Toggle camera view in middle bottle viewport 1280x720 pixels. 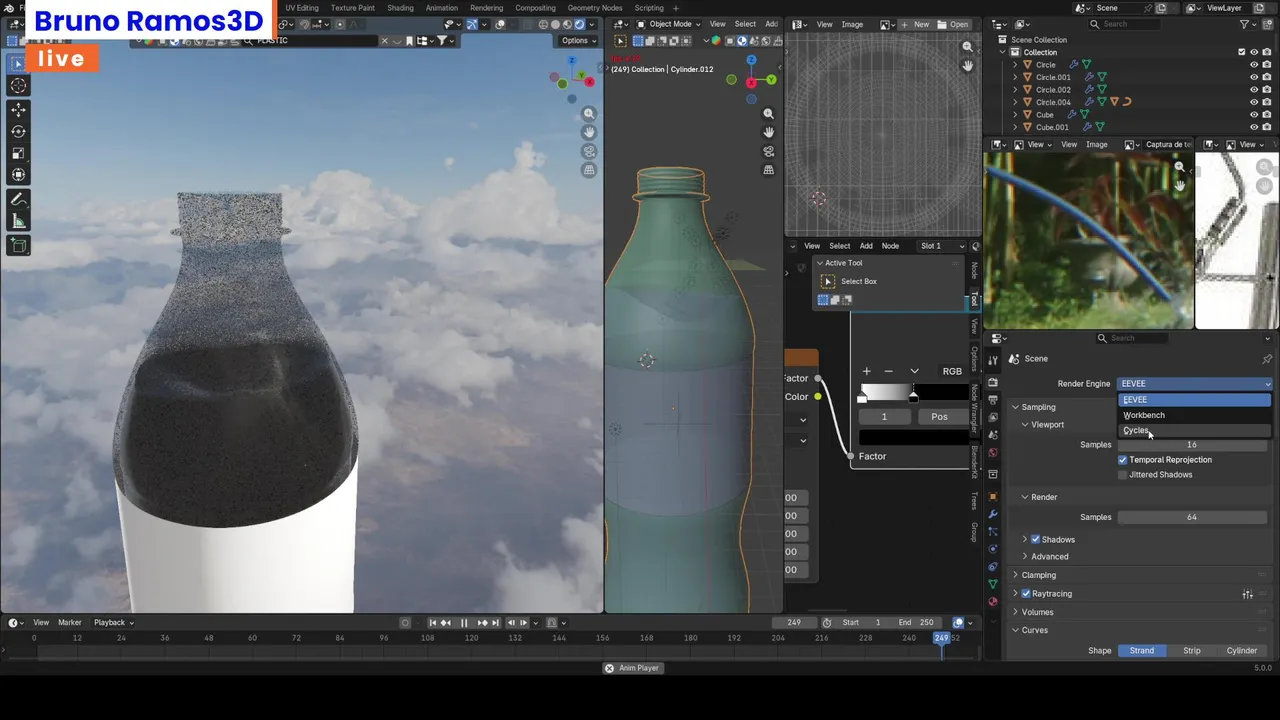tap(768, 152)
